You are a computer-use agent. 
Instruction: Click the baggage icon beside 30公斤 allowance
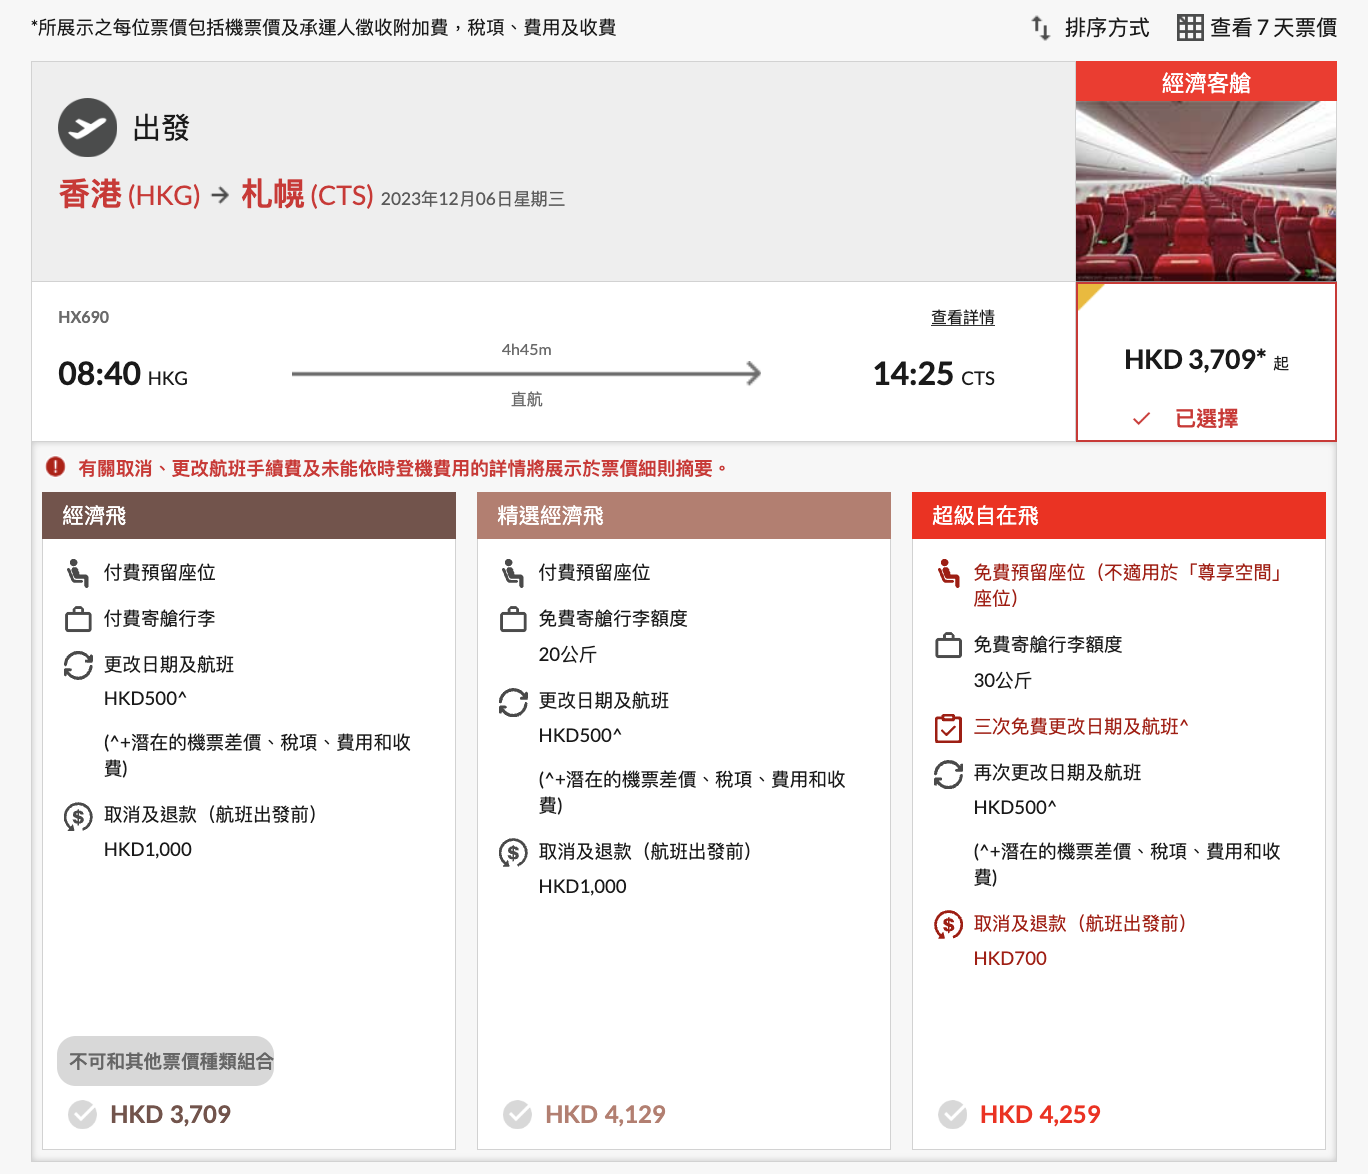[948, 645]
